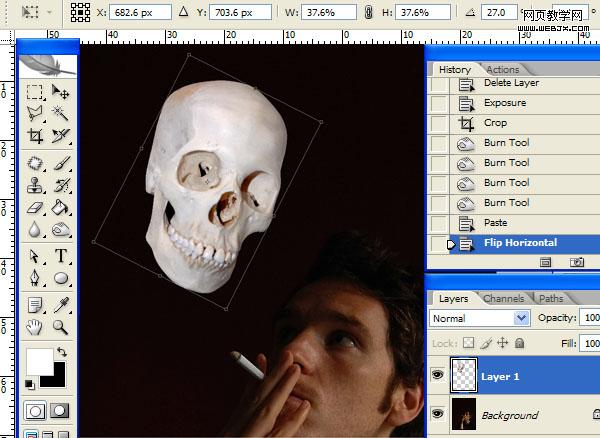Click the foreground white color swatch
The height and width of the screenshot is (438, 600).
pos(39,361)
